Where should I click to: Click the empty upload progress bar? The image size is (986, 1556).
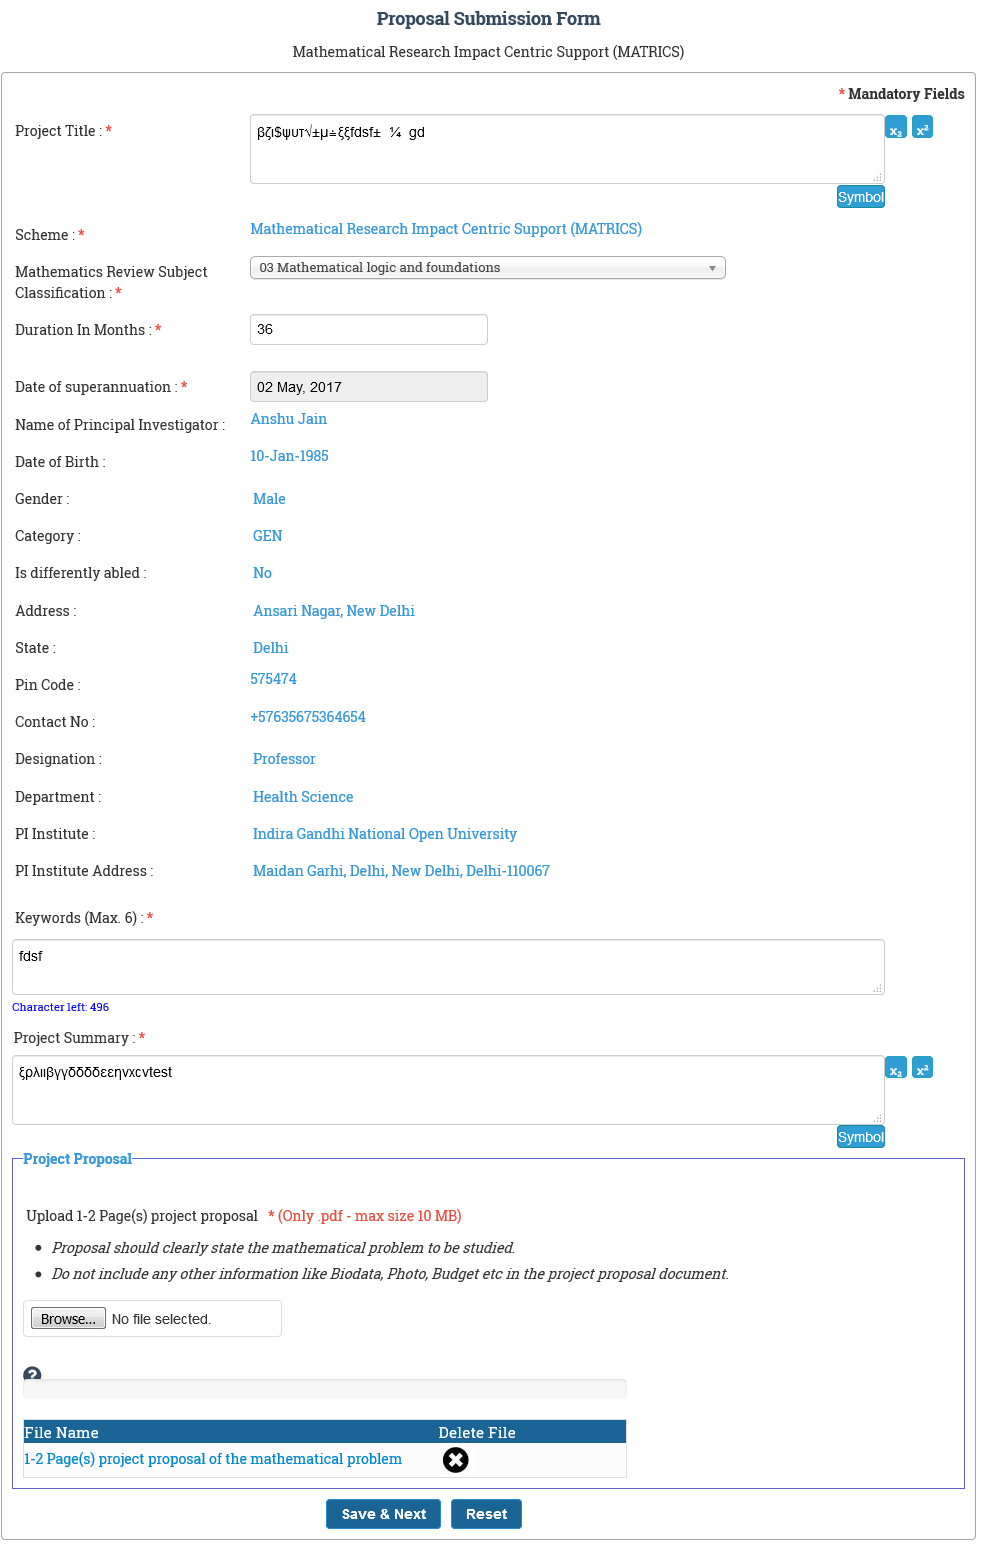(x=325, y=1389)
